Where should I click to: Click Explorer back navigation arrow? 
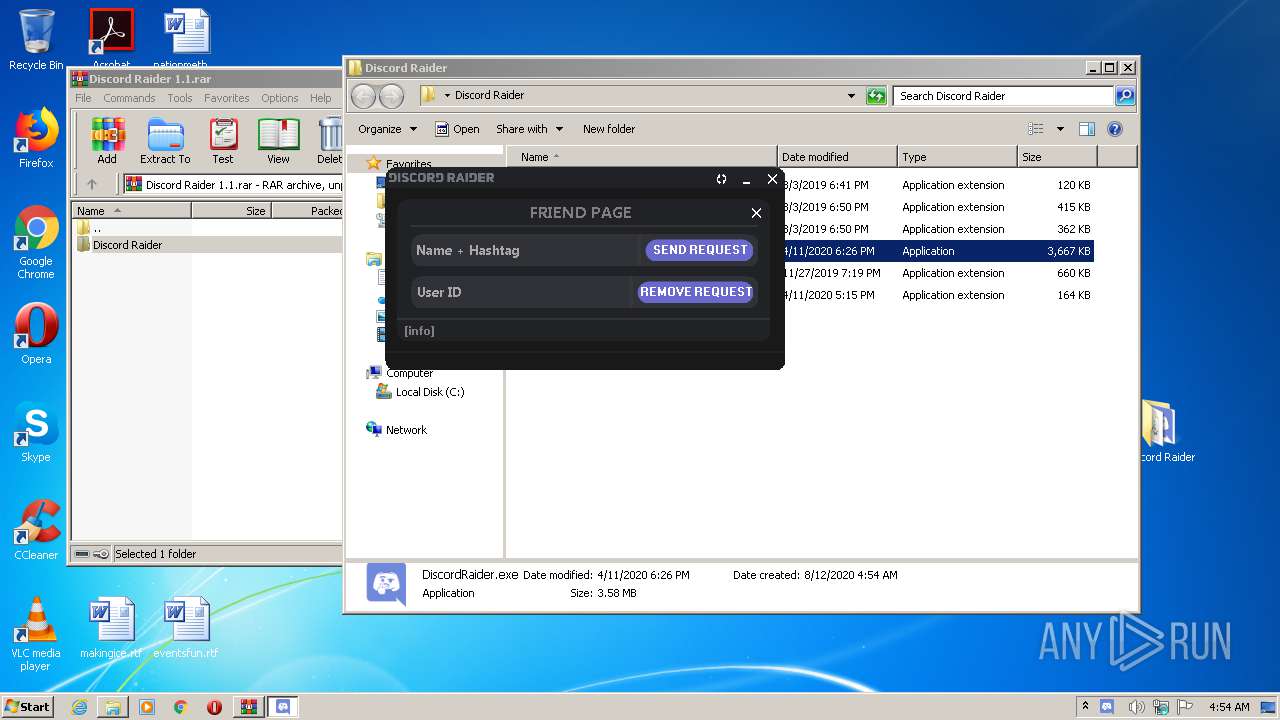[363, 96]
